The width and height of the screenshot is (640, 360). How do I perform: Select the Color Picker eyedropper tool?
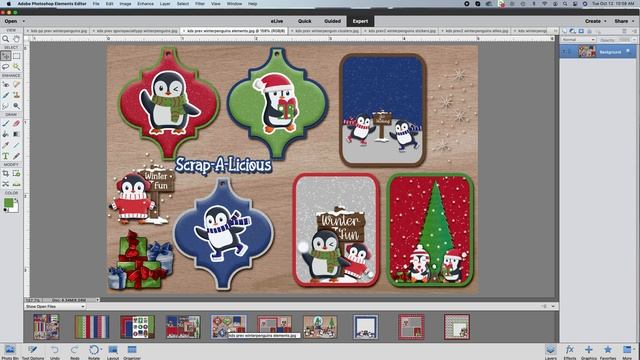pyautogui.click(x=6, y=145)
